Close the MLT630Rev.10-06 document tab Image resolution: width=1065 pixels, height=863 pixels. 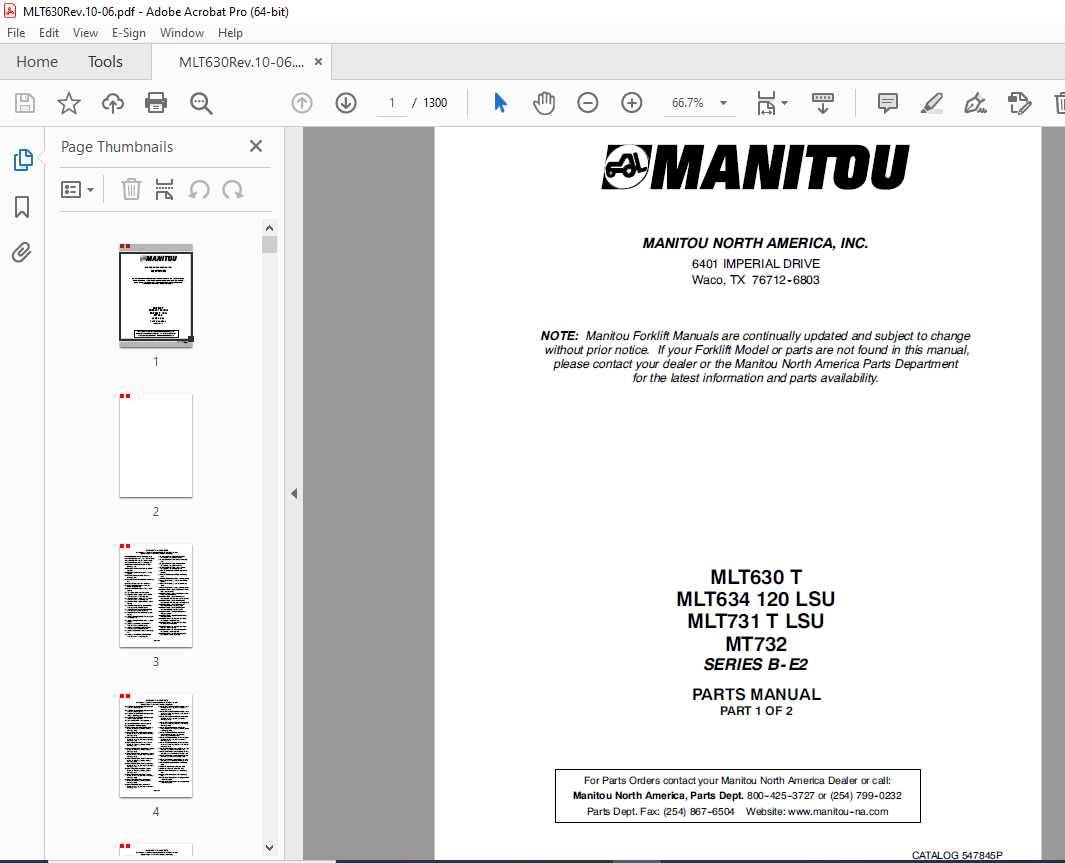[x=318, y=62]
